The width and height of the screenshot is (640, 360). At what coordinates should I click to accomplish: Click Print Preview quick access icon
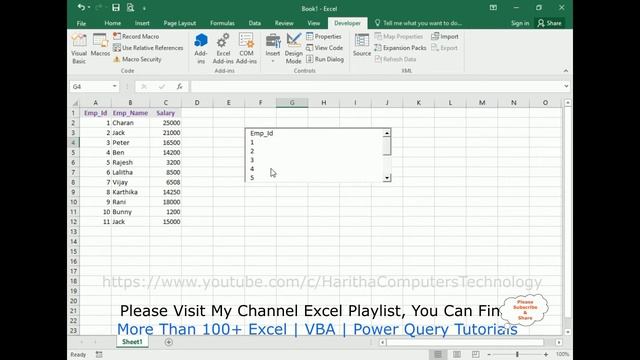(130, 7)
